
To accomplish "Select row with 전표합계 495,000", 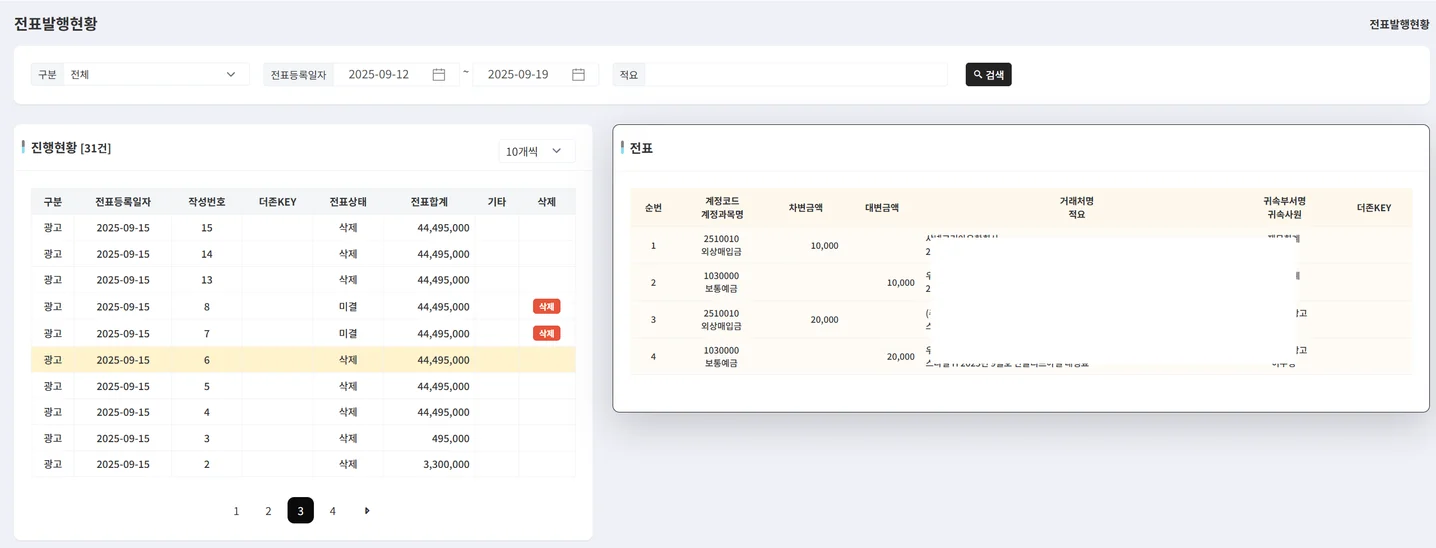I will point(303,438).
